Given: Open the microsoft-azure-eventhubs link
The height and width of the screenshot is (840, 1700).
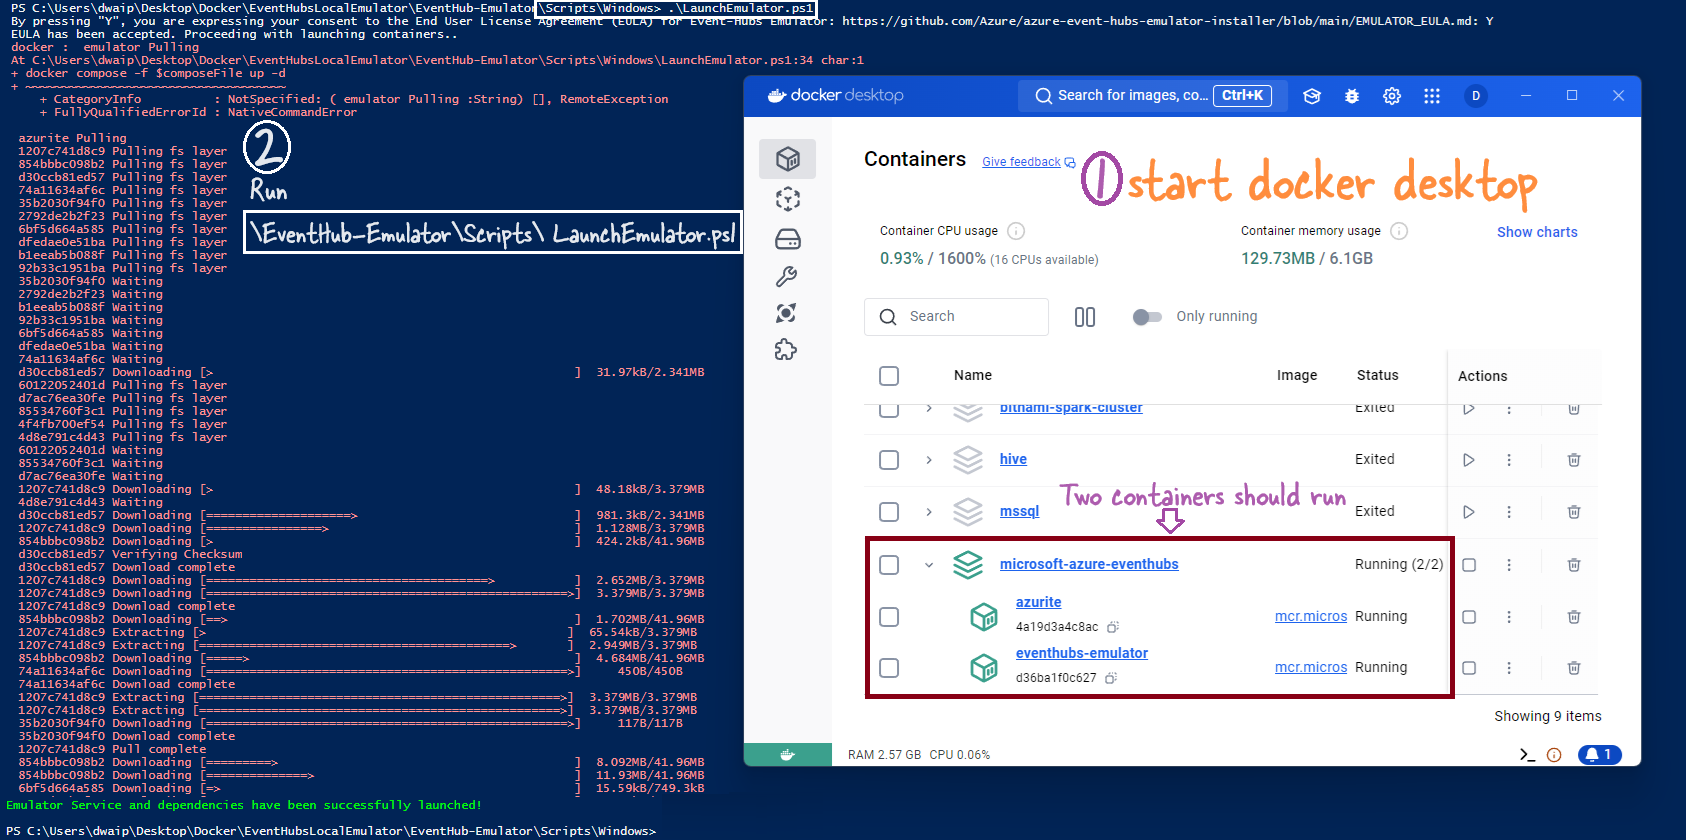Looking at the screenshot, I should 1089,564.
